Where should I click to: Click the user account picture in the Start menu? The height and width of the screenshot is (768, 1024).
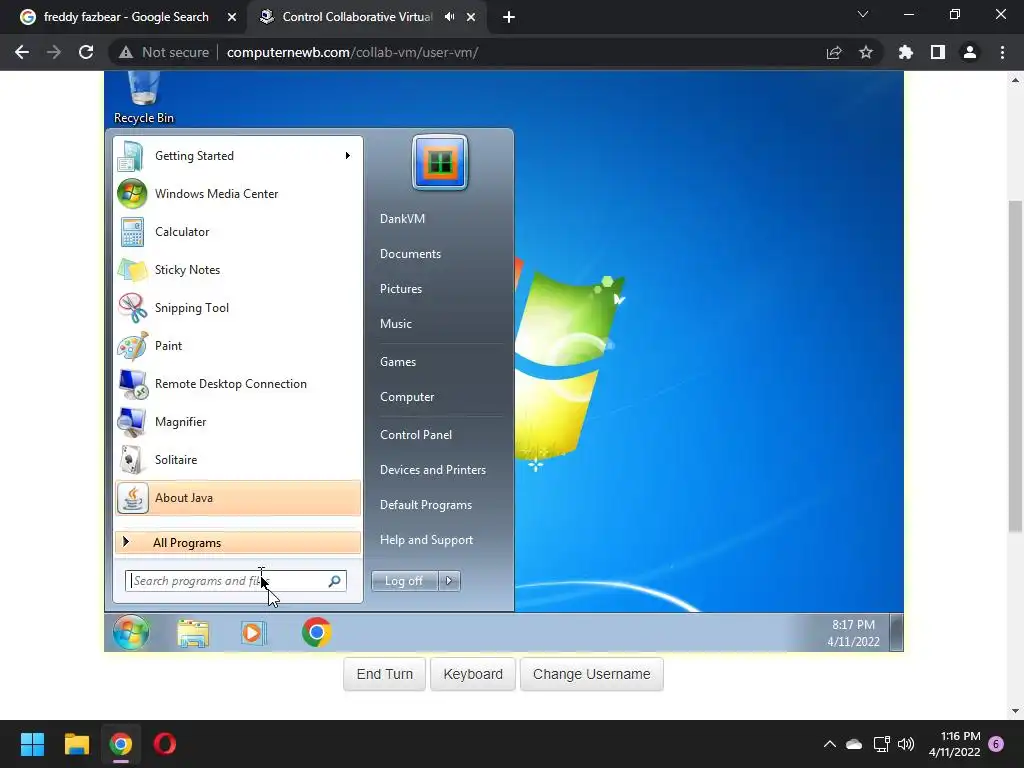(x=440, y=163)
